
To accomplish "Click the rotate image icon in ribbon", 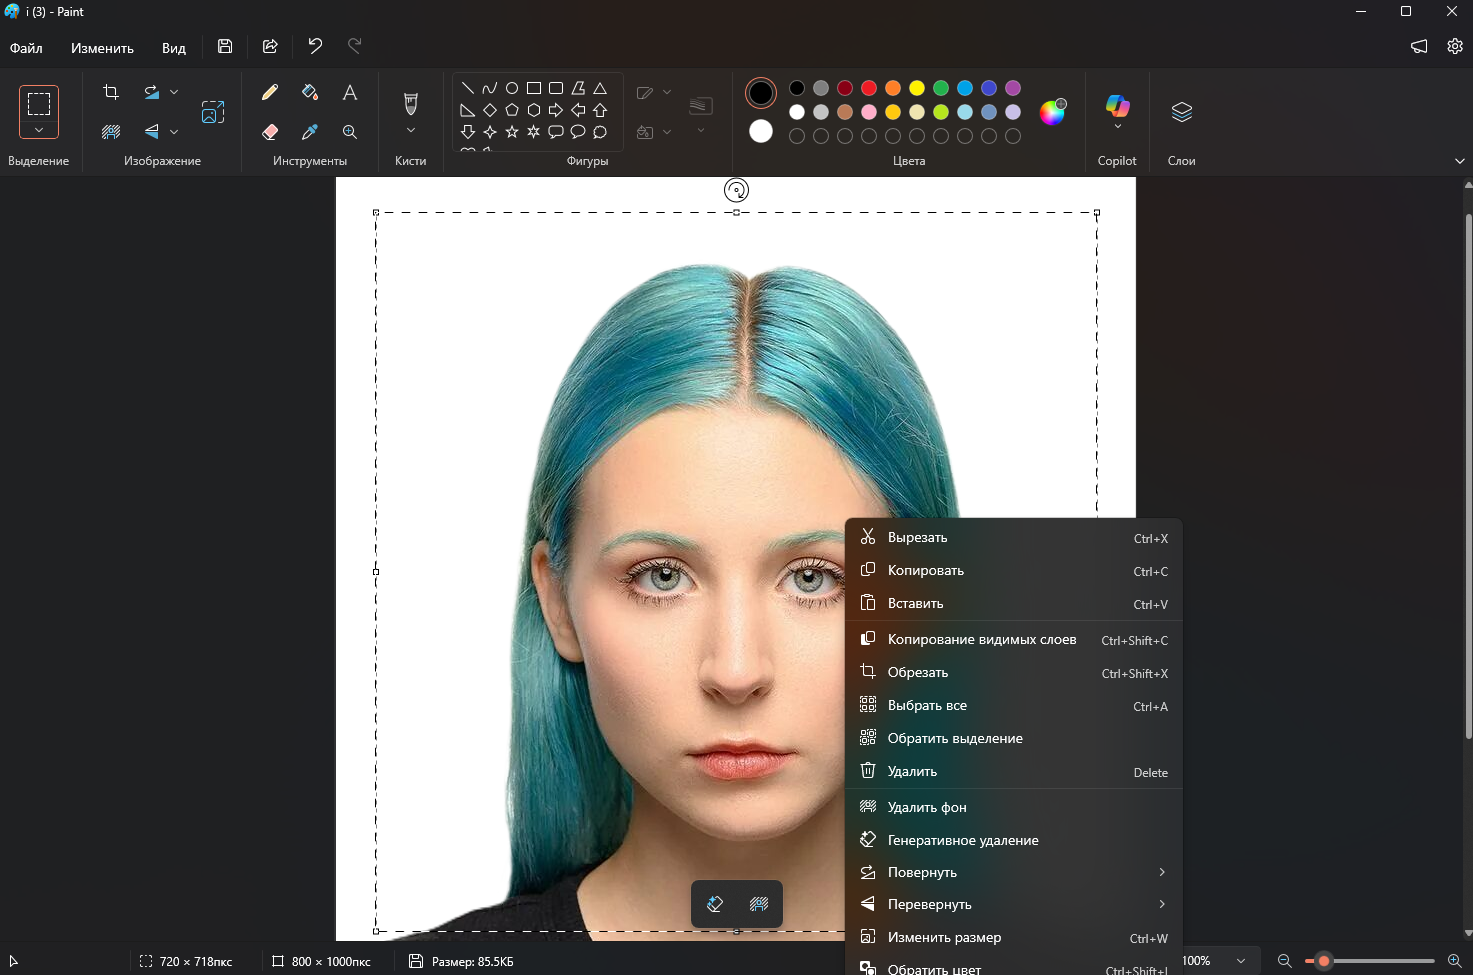I will click(x=151, y=92).
